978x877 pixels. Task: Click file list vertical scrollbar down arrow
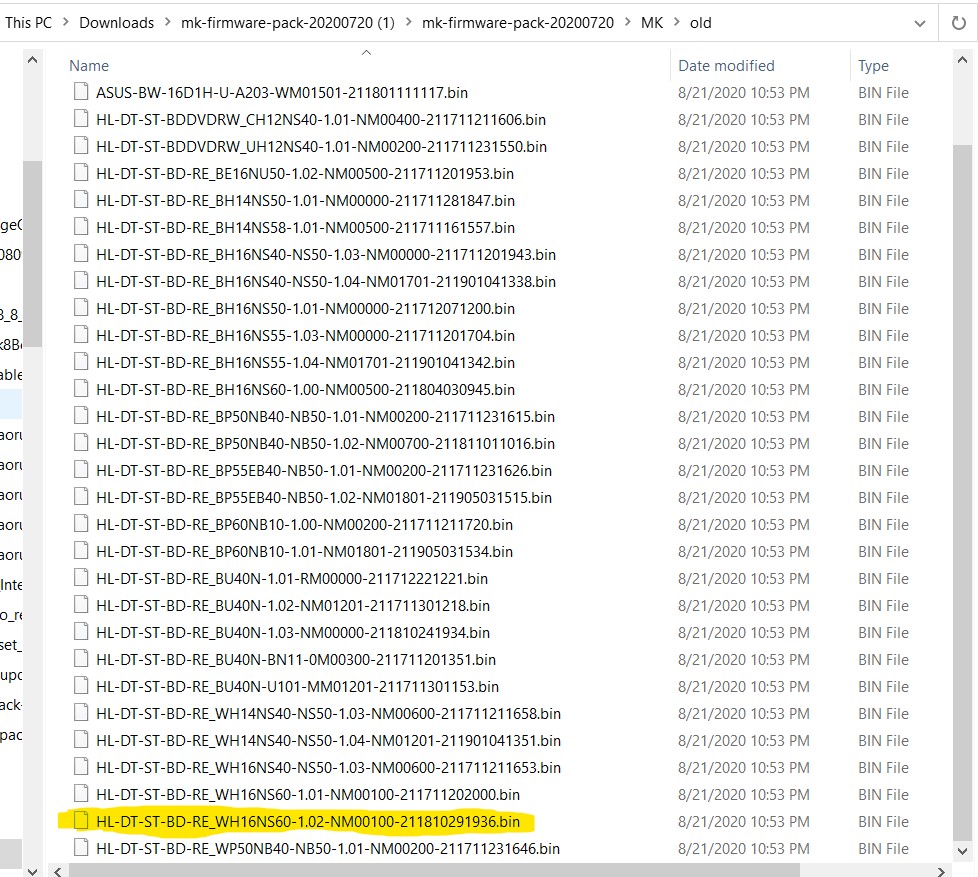tap(962, 851)
